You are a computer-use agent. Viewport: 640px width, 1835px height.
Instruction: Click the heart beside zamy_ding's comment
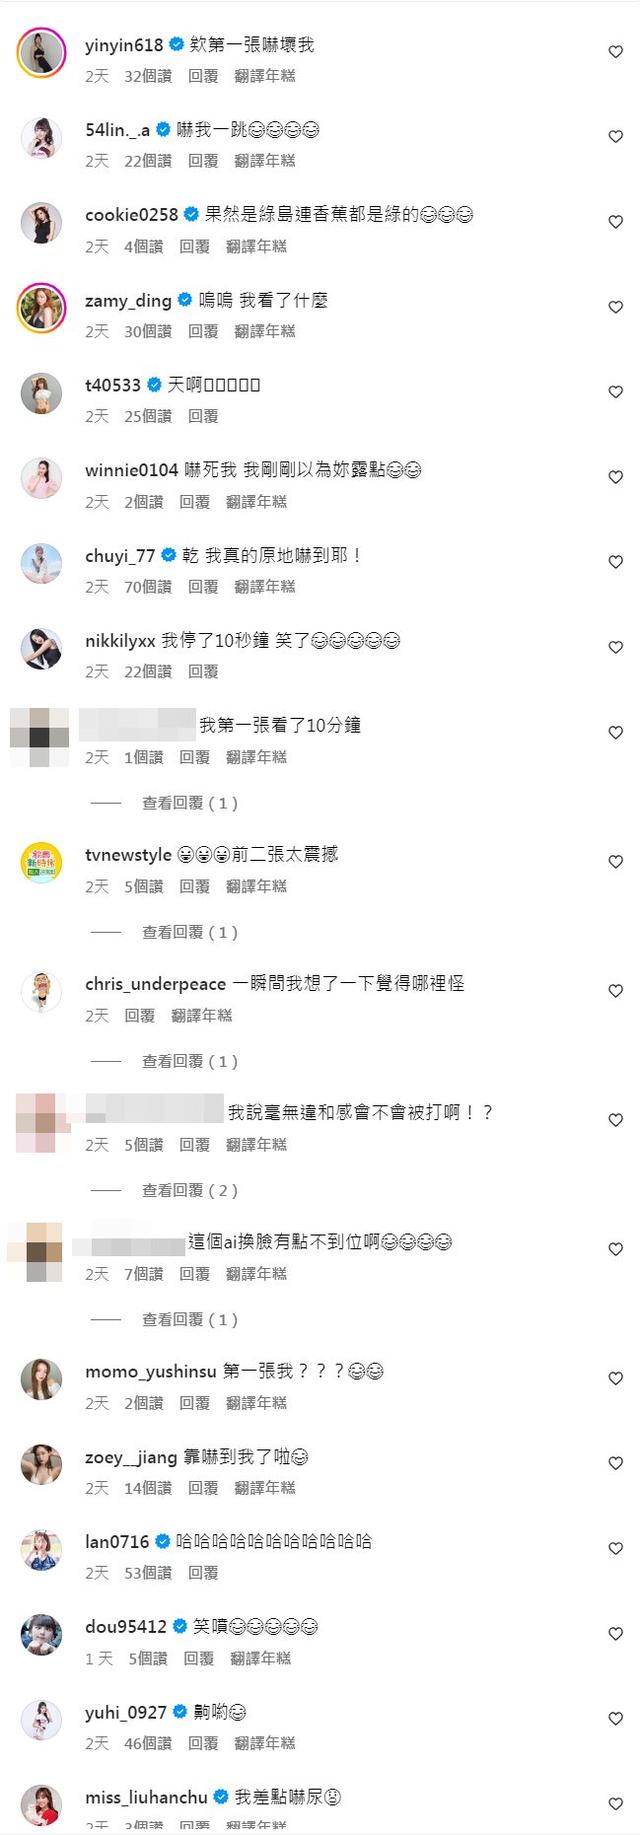616,307
